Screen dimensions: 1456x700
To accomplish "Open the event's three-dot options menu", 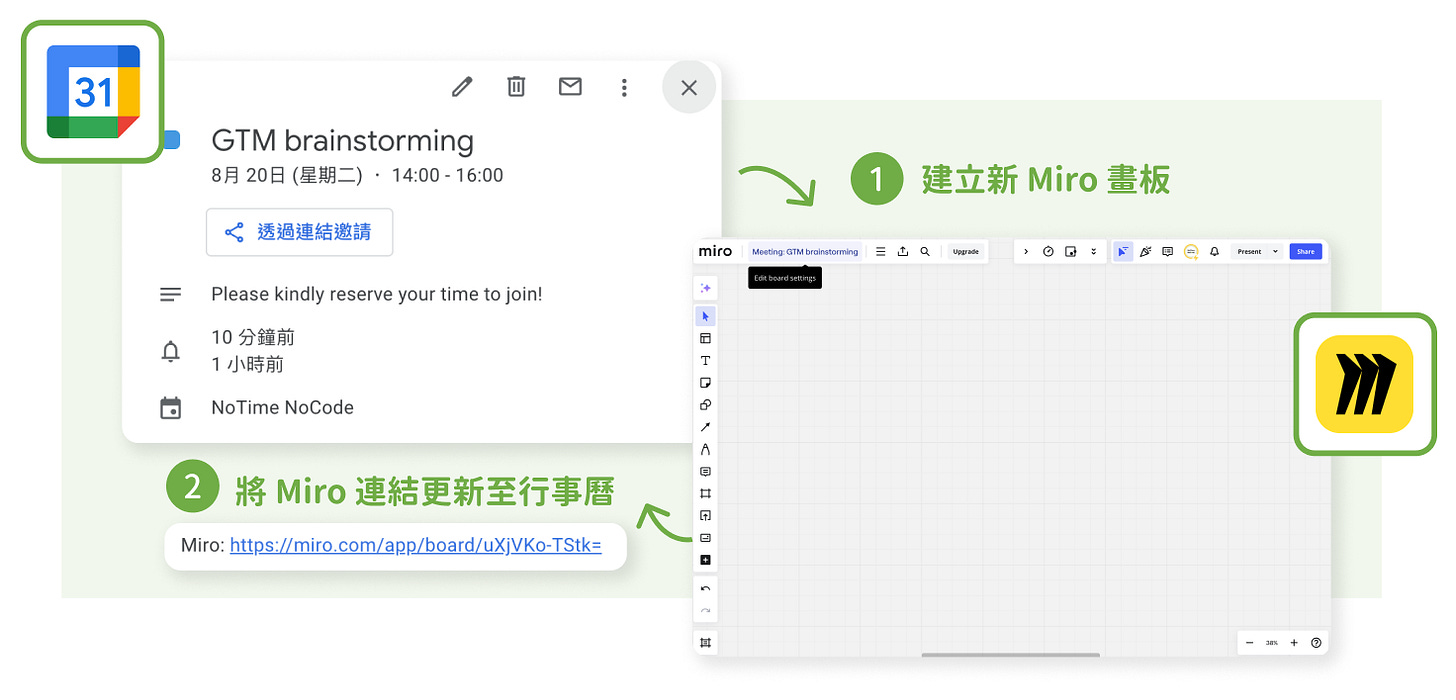I will tap(624, 87).
